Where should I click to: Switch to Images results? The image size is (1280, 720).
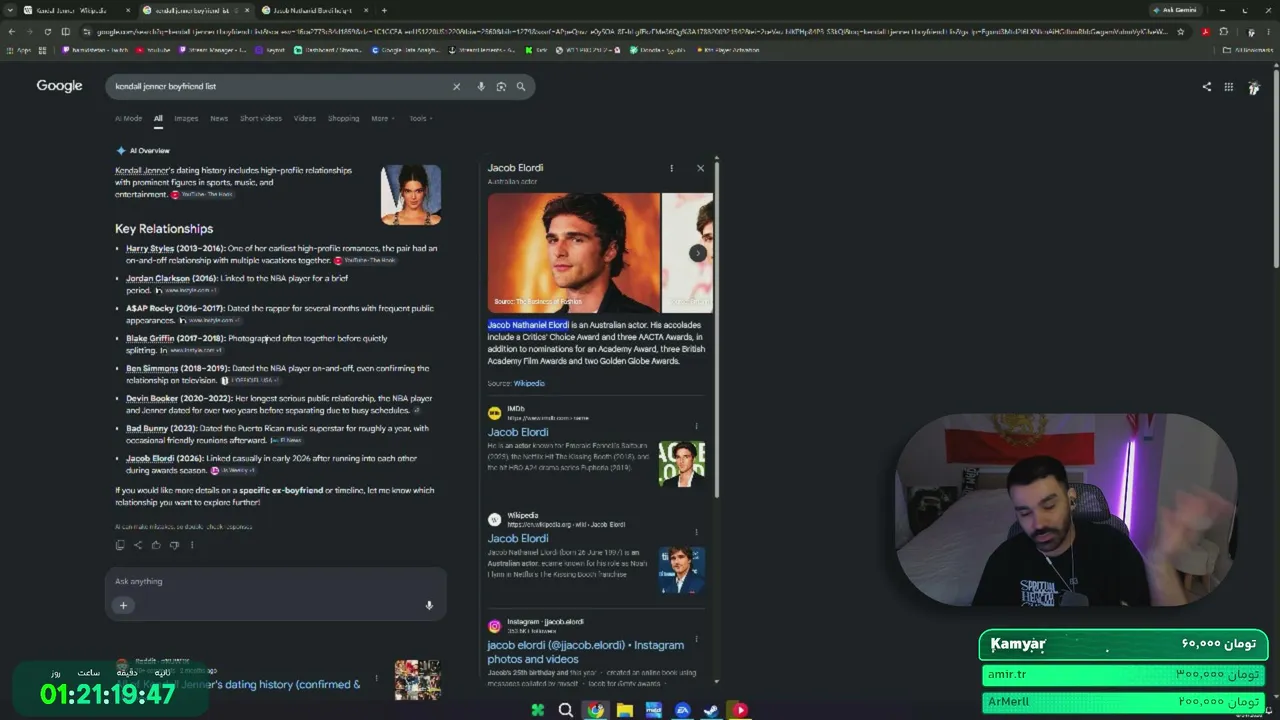pos(186,119)
